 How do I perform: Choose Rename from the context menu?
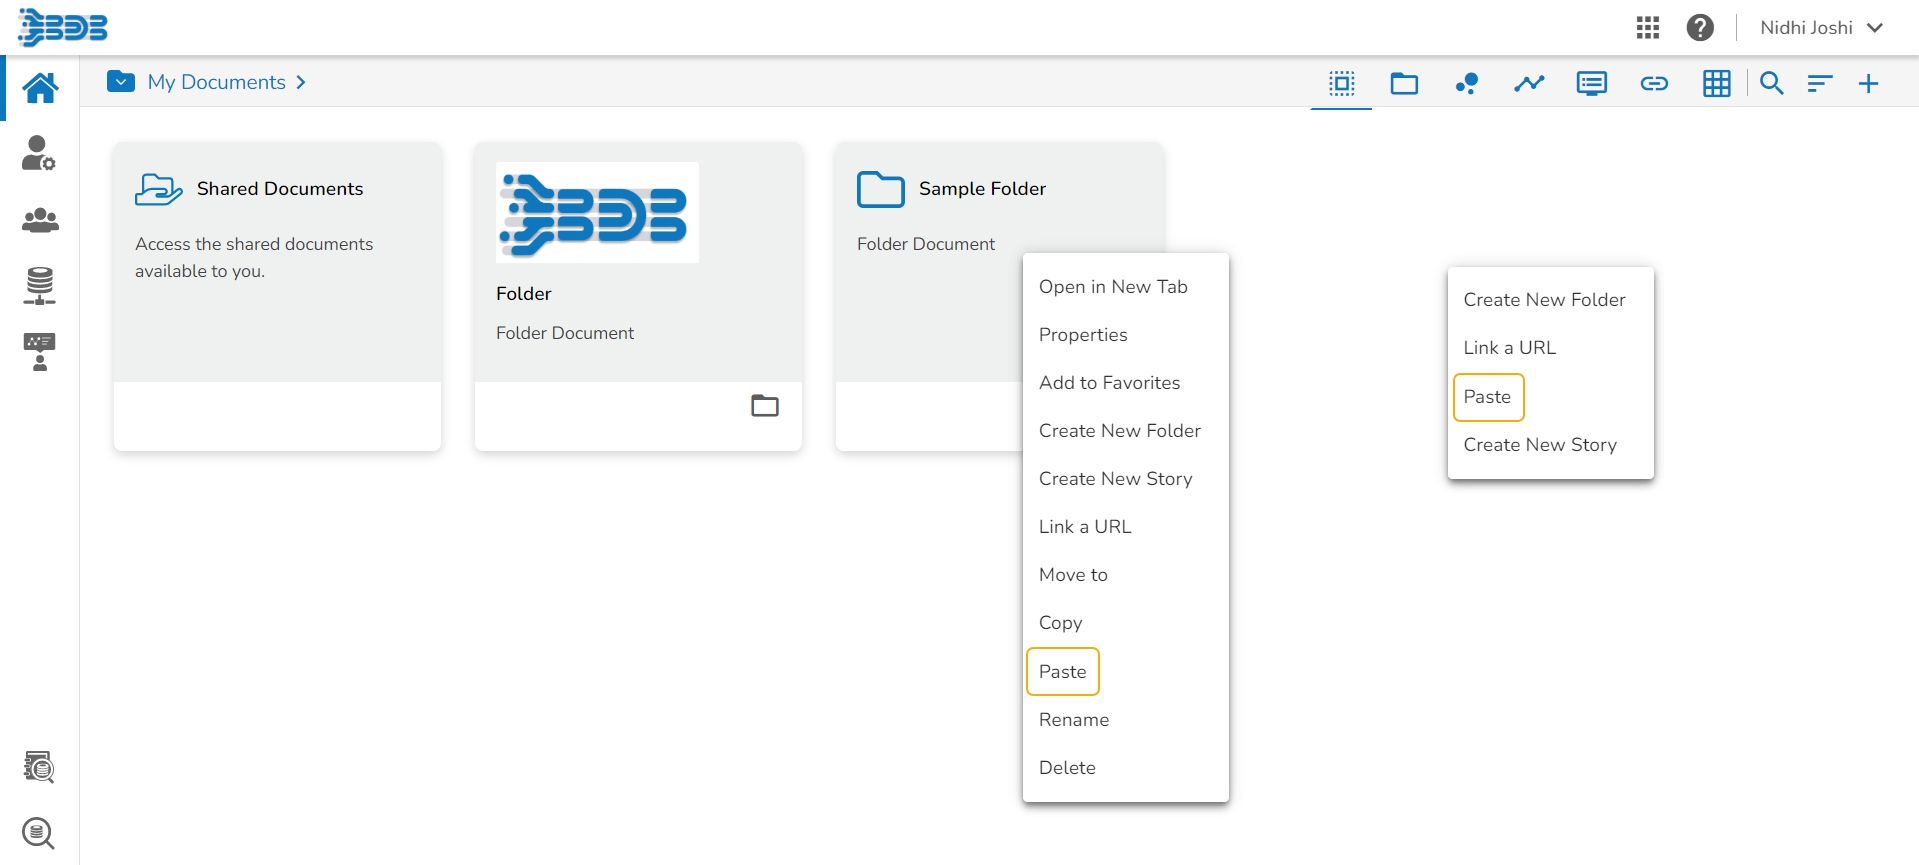1074,720
